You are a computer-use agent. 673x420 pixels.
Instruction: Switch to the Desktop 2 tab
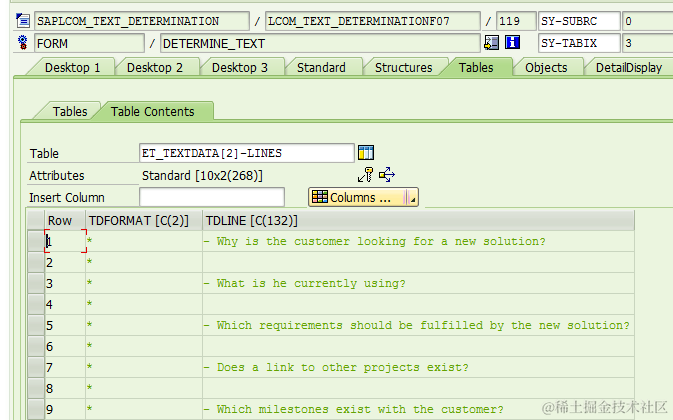(x=155, y=68)
